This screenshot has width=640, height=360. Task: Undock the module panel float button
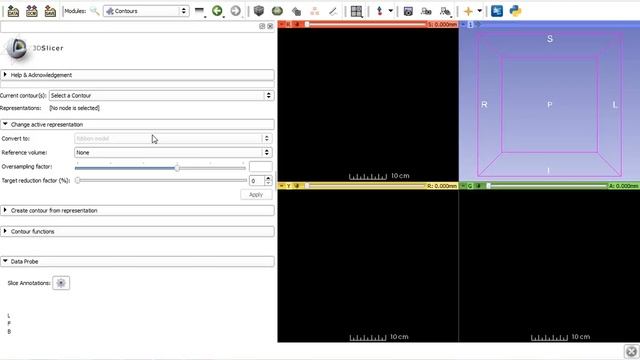tap(262, 26)
